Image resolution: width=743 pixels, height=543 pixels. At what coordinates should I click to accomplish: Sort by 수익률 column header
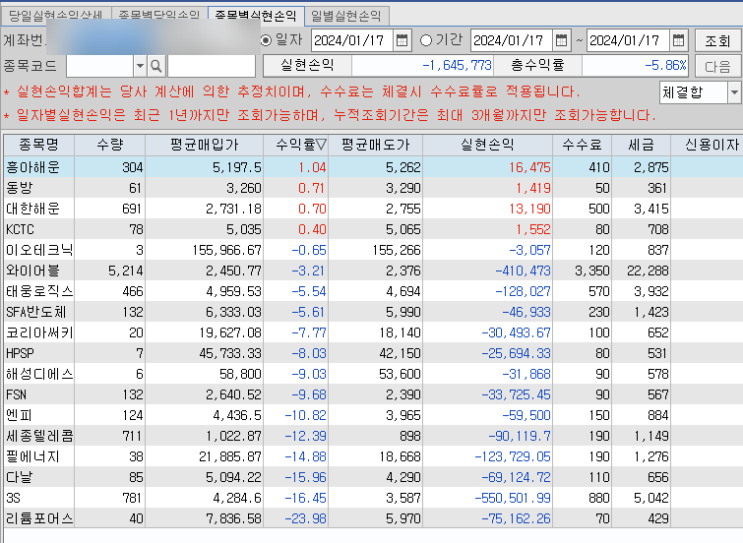296,145
